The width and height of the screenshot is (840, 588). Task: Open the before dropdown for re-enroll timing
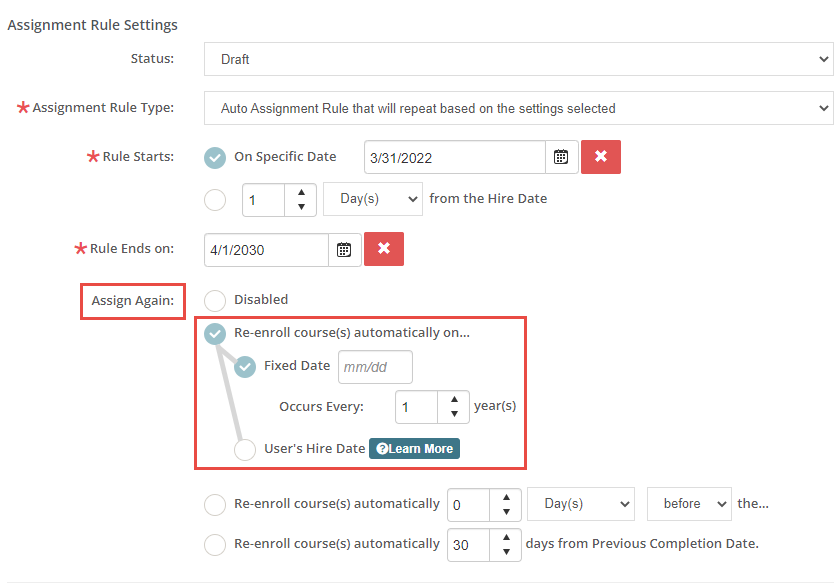(x=689, y=504)
